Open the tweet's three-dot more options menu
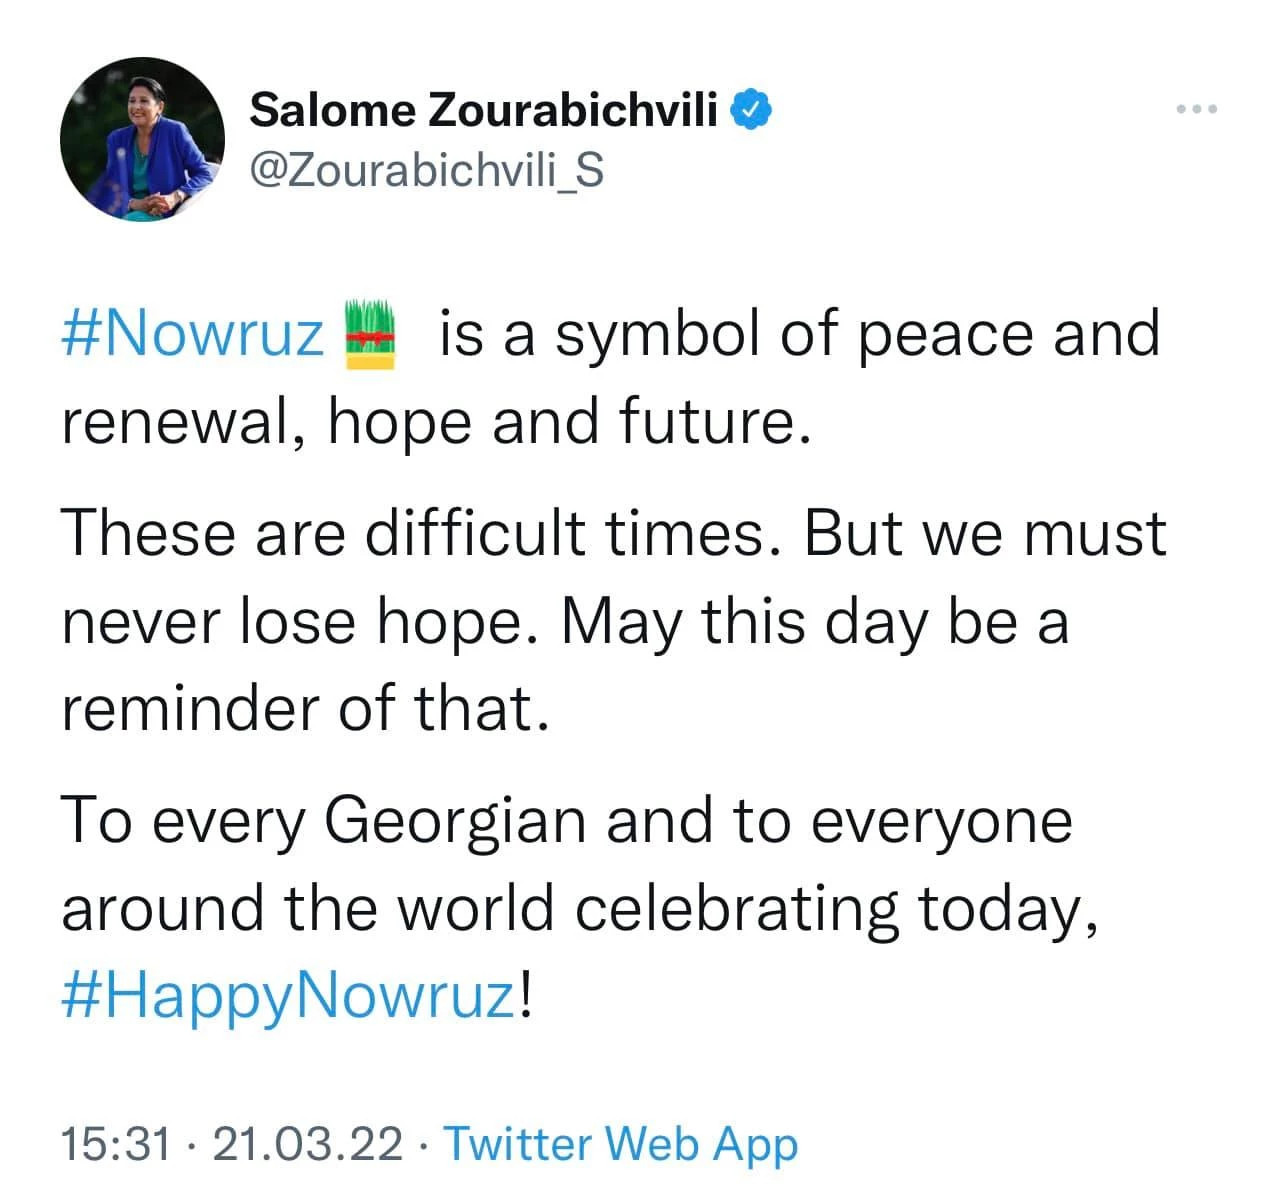This screenshot has width=1284, height=1199. tap(1197, 109)
